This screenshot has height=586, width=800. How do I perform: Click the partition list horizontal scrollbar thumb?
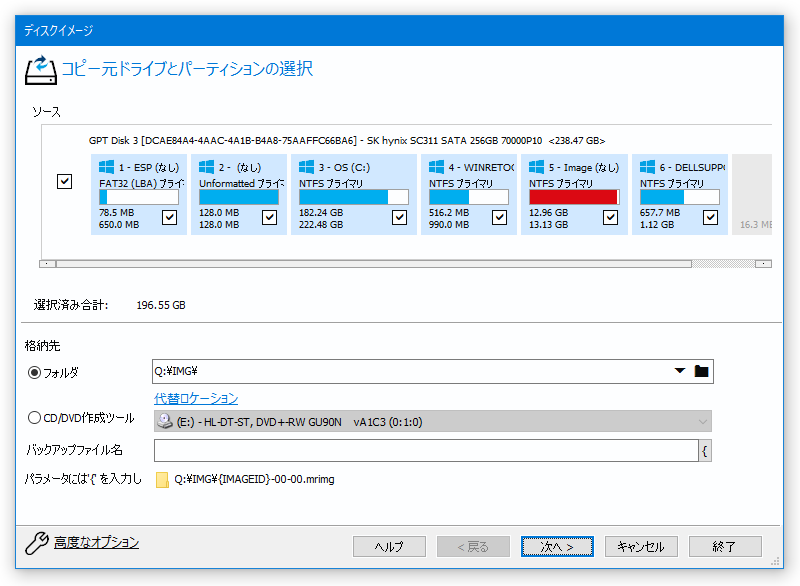(x=374, y=264)
